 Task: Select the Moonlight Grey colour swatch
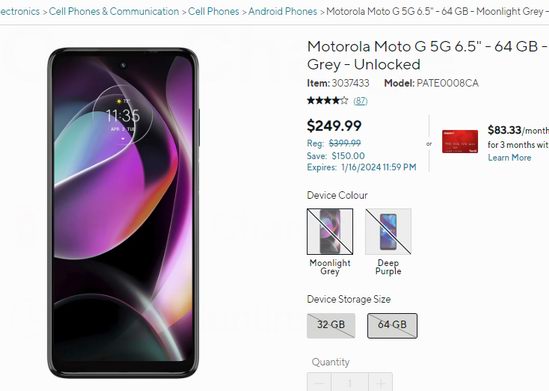click(x=330, y=231)
